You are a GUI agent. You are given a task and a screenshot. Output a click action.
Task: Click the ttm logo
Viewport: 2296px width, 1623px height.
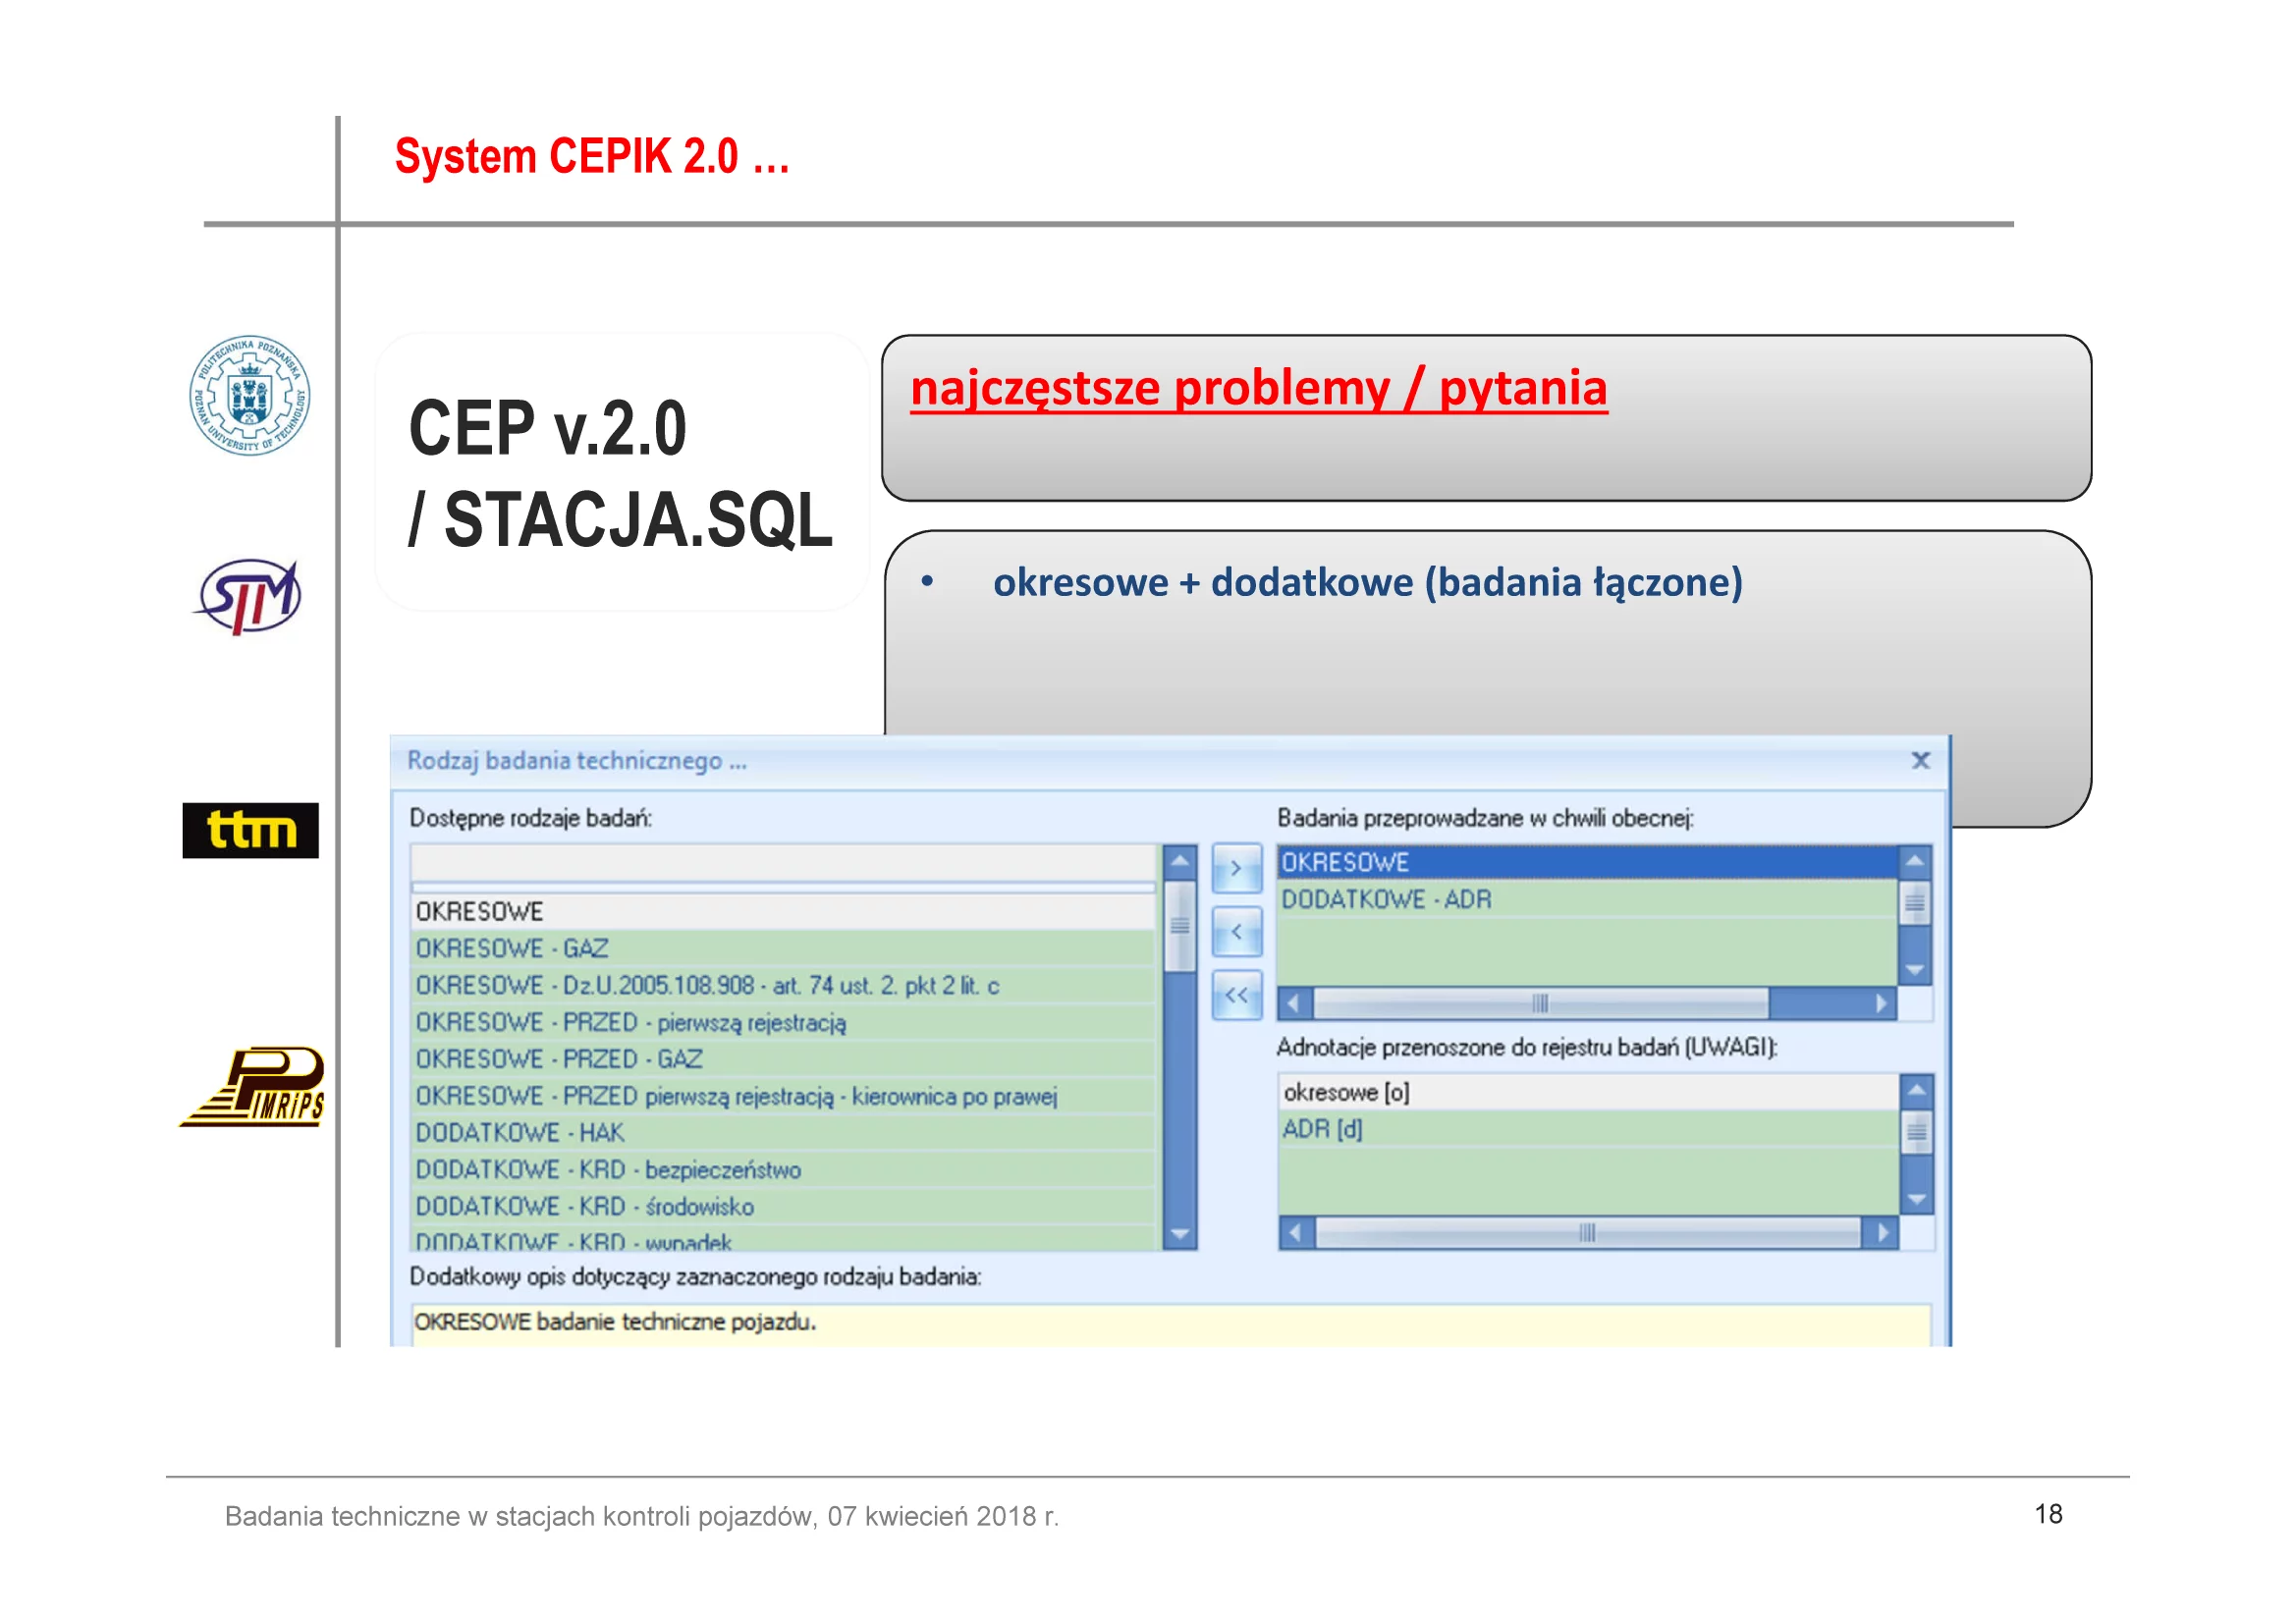(251, 831)
